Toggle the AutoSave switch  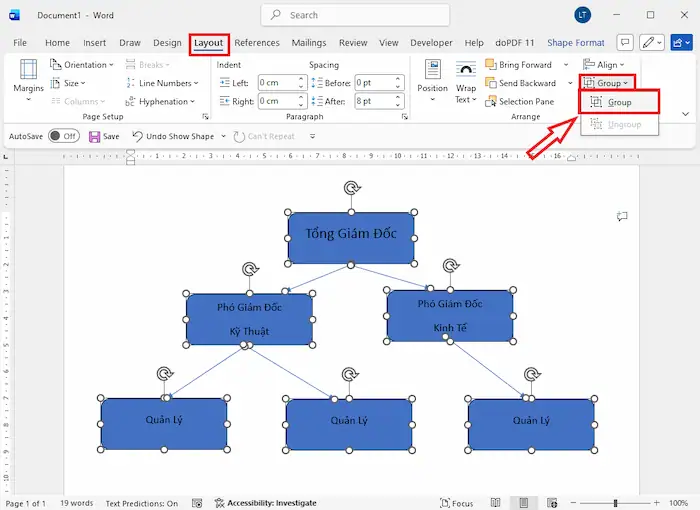click(63, 136)
